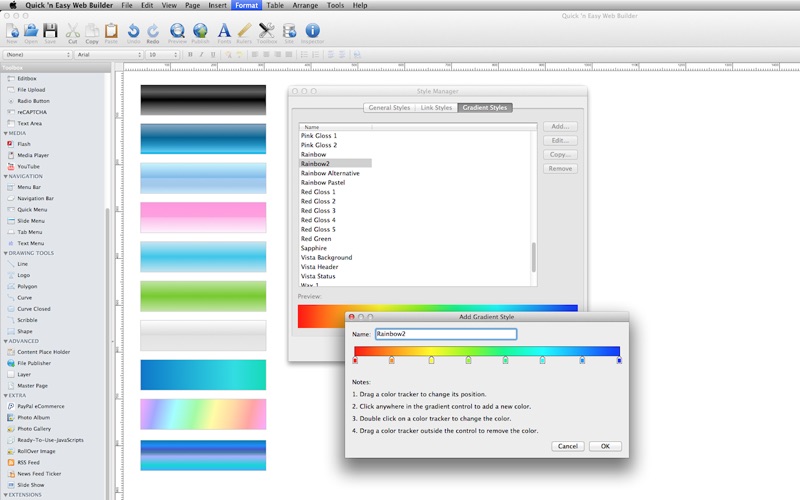
Task: Collapse the NAVIGATION toolbox section
Action: (x=5, y=176)
